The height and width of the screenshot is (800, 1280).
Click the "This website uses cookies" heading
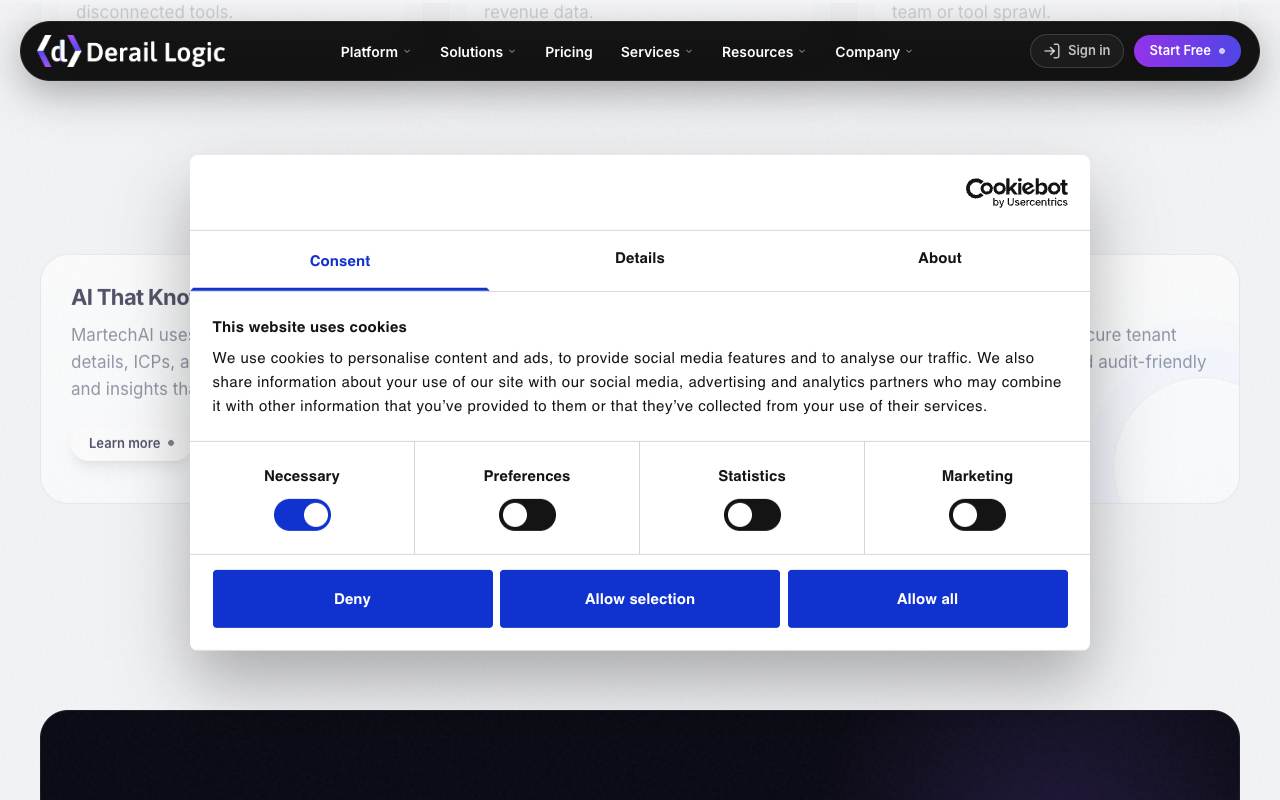click(x=310, y=327)
